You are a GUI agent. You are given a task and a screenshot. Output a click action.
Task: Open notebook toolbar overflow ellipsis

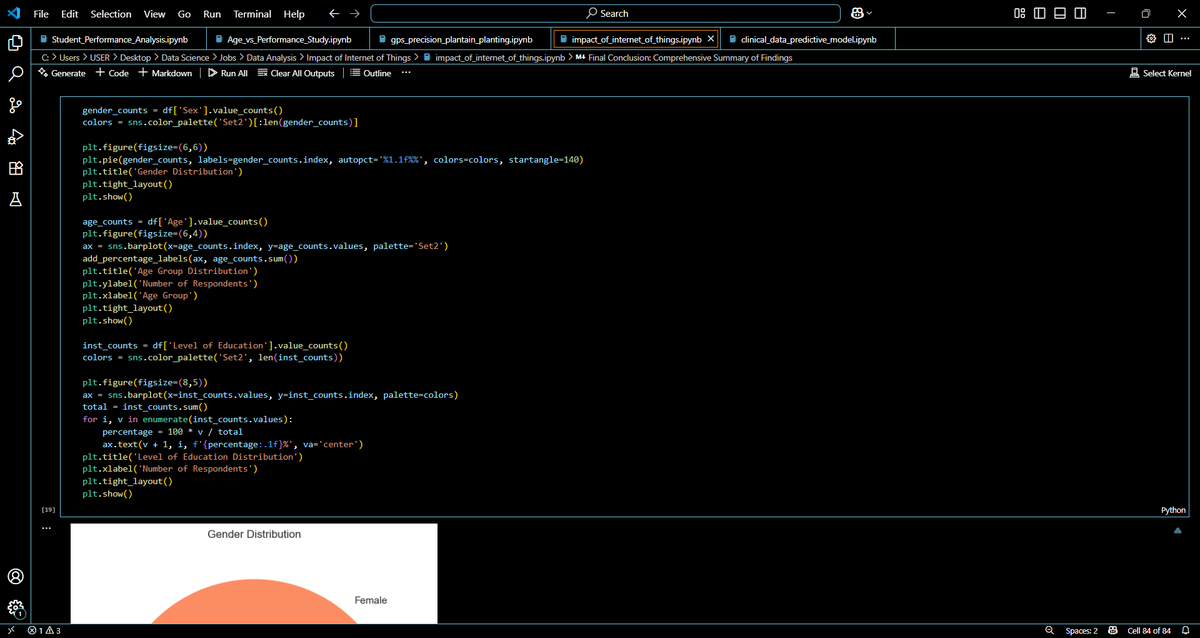(x=406, y=73)
